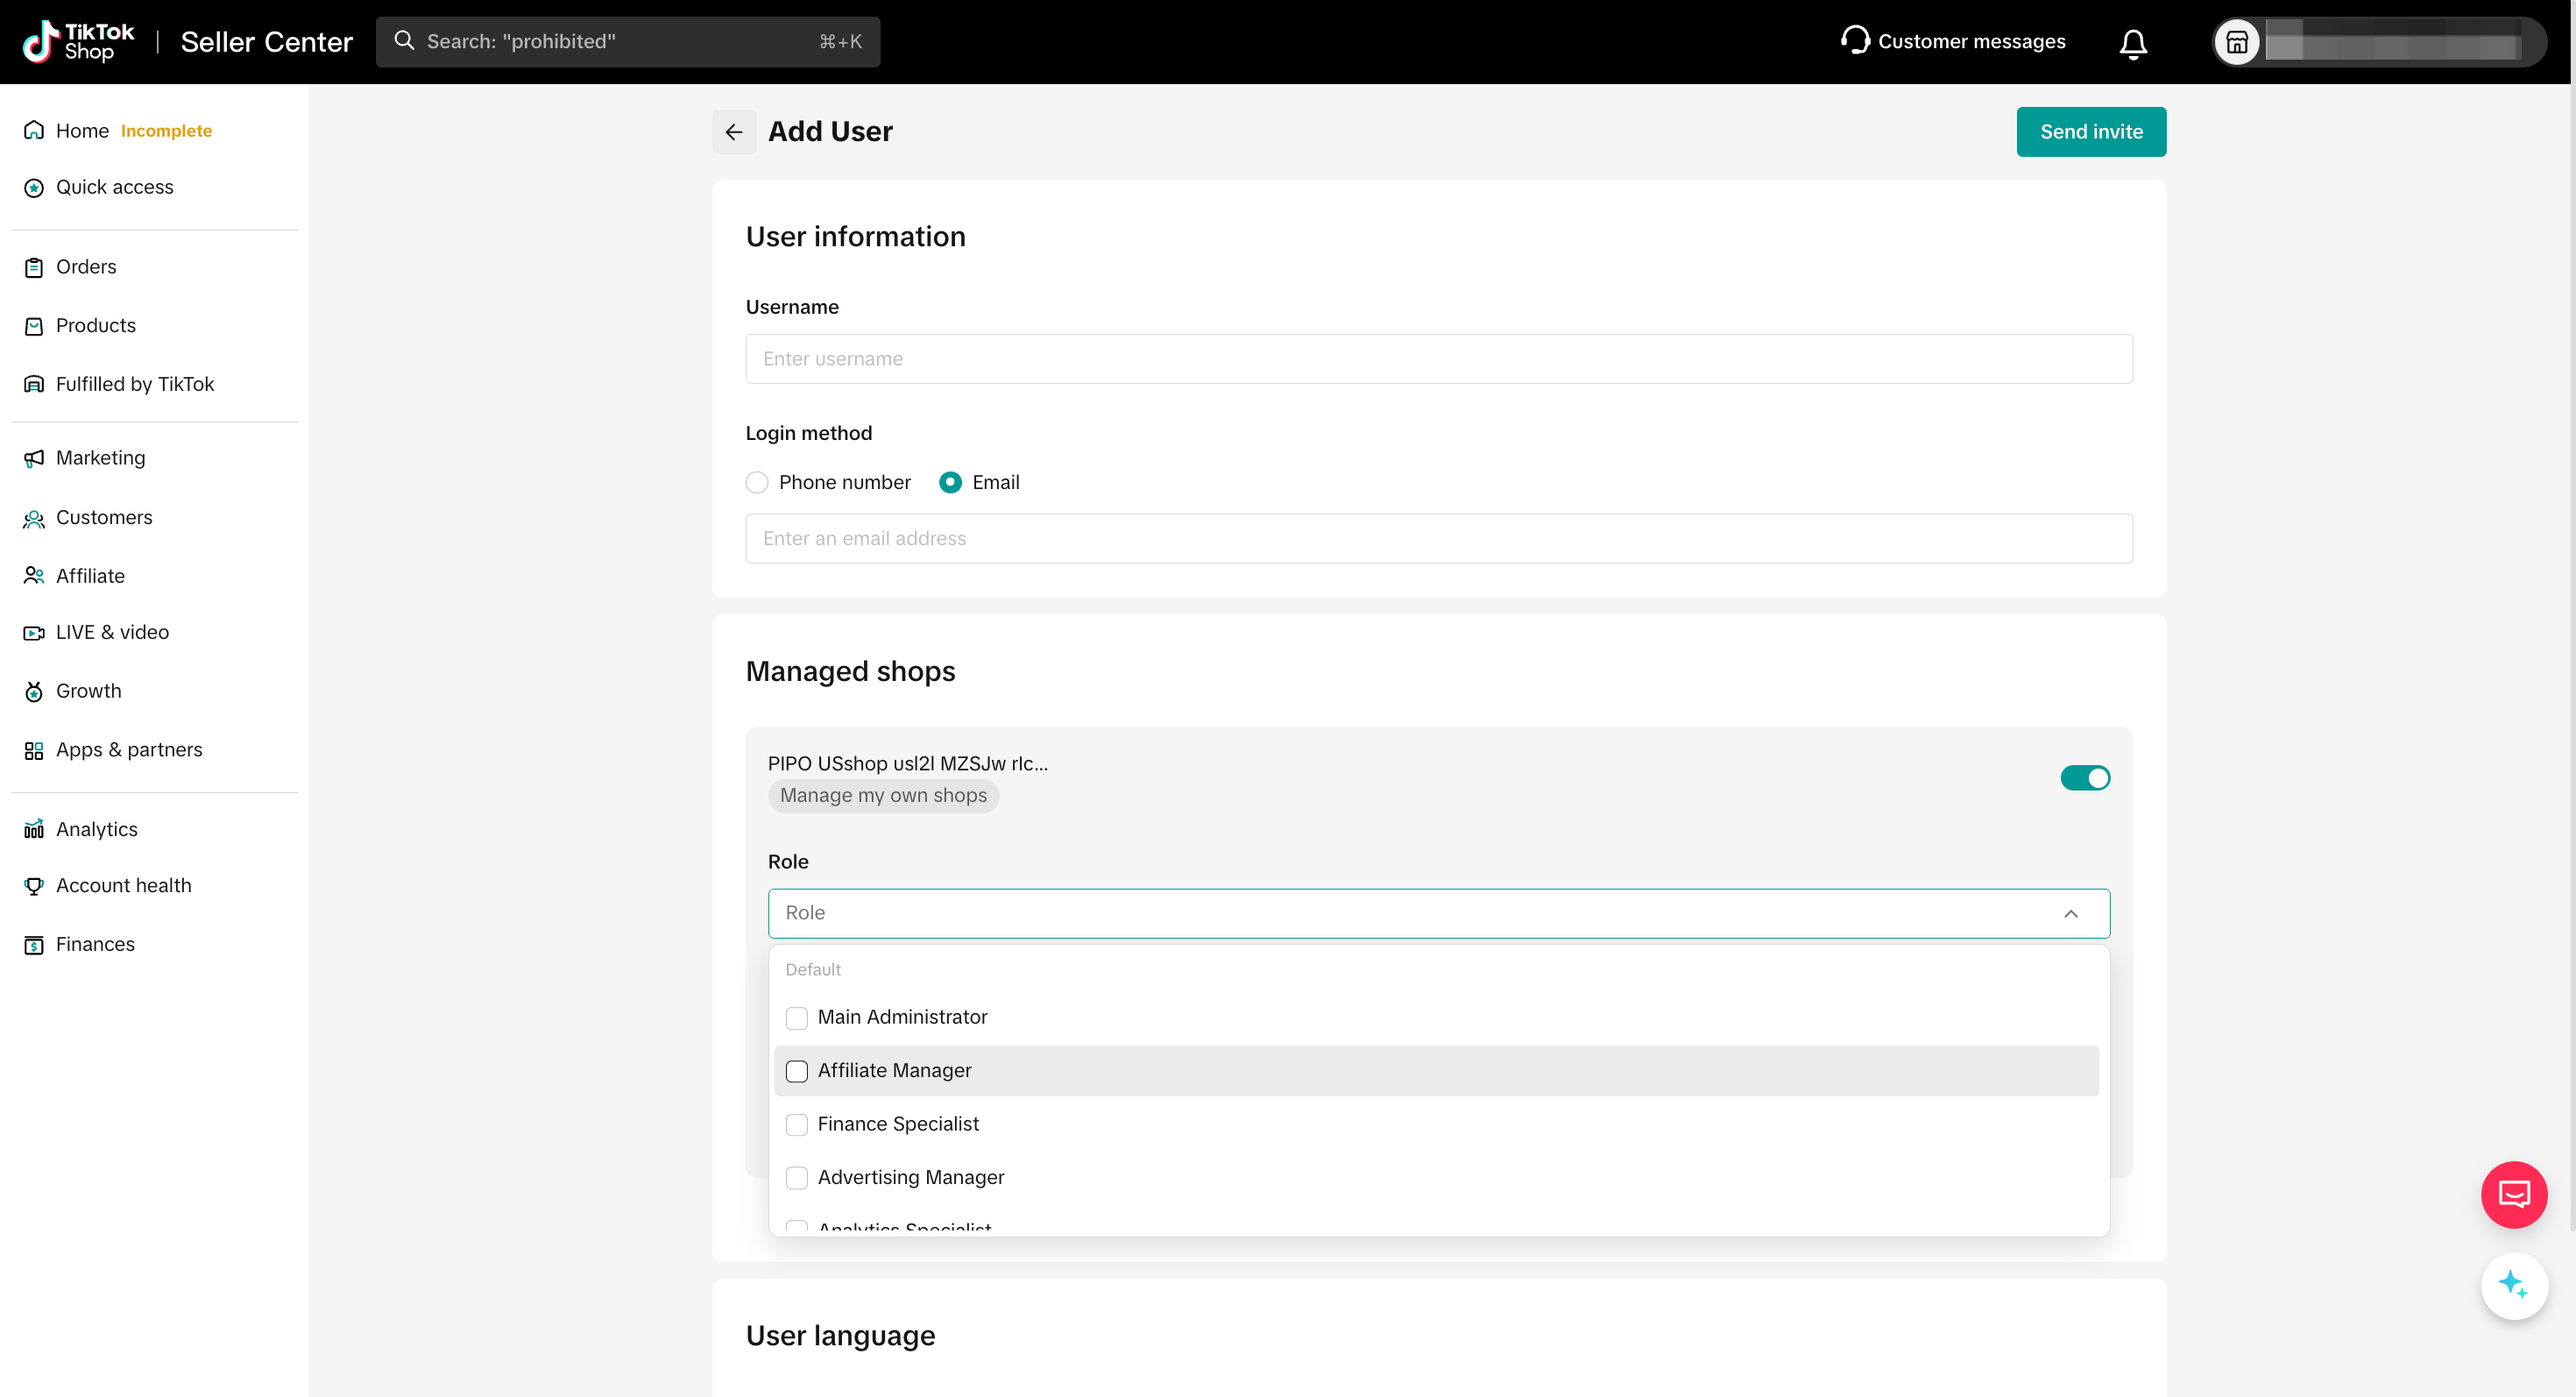Click the TikTok Shop logo
2576x1397 pixels.
78,42
